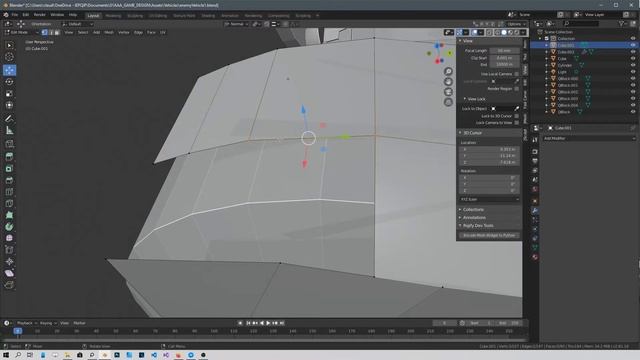
Task: Open the Edit Mode dropdown
Action: coord(22,32)
